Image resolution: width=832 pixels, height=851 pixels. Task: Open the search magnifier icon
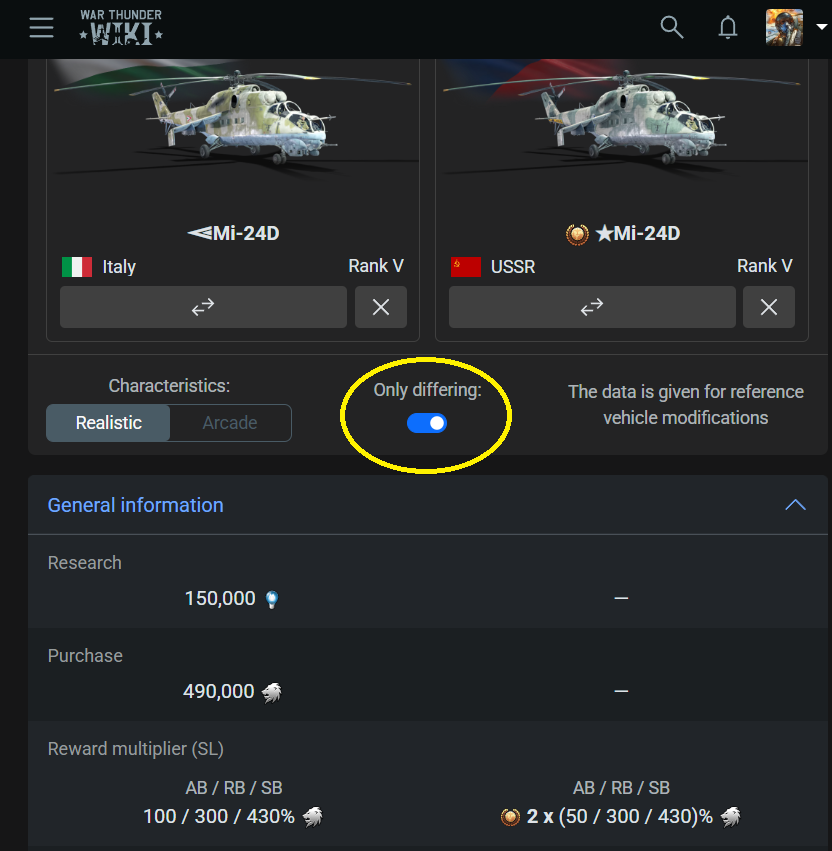[x=672, y=27]
